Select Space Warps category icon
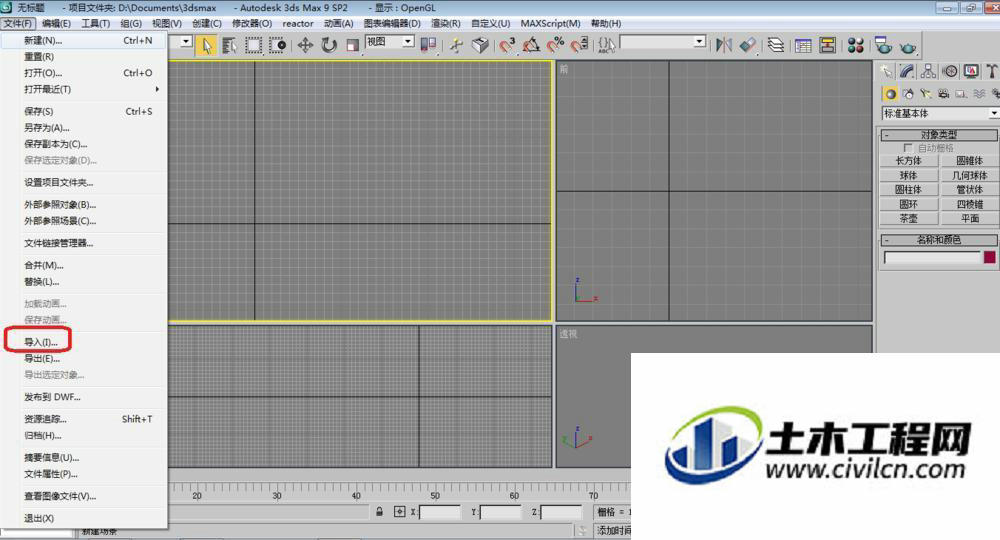1000x540 pixels. coord(979,94)
